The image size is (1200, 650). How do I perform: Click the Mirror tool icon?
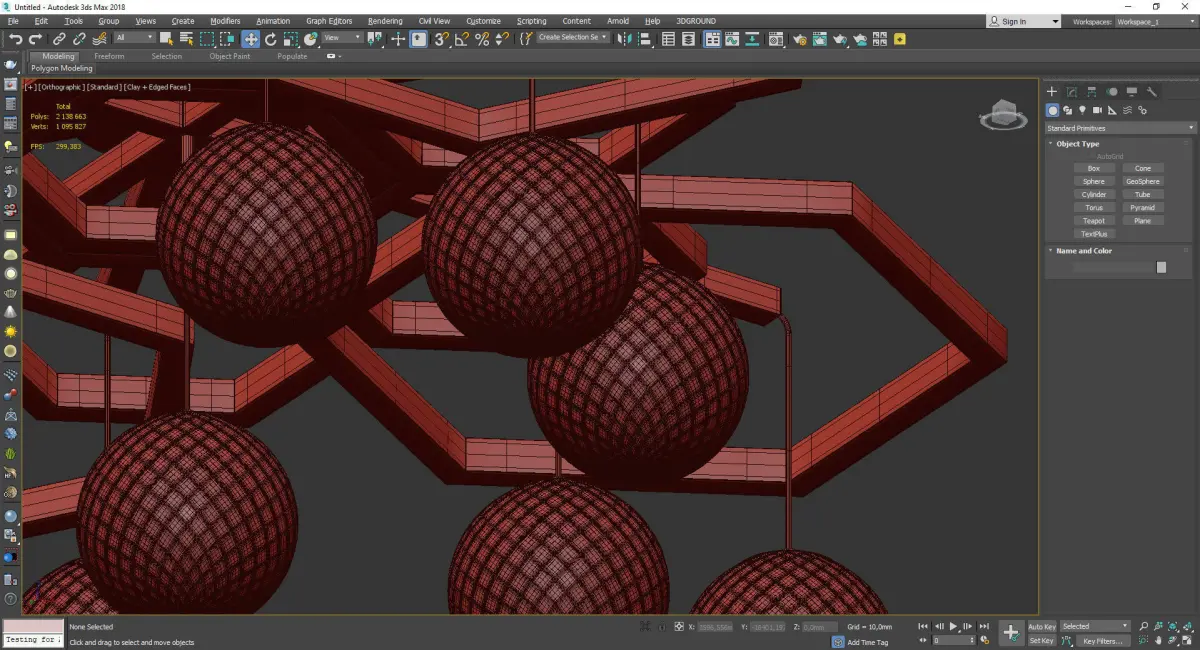coord(624,39)
